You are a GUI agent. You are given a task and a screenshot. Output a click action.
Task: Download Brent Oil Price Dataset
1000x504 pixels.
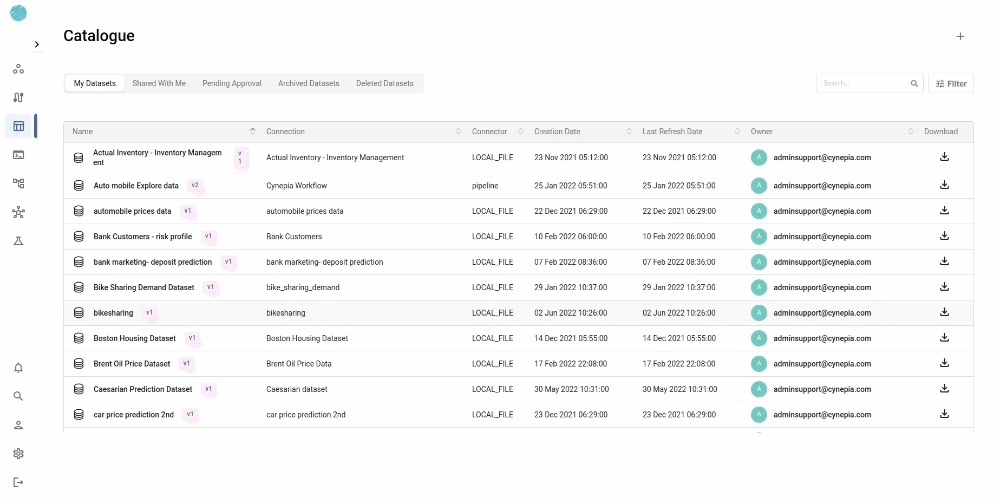point(945,364)
